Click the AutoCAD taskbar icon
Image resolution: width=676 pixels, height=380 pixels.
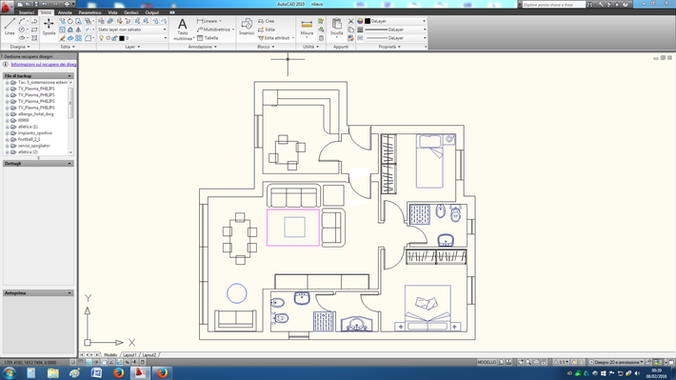pyautogui.click(x=140, y=373)
